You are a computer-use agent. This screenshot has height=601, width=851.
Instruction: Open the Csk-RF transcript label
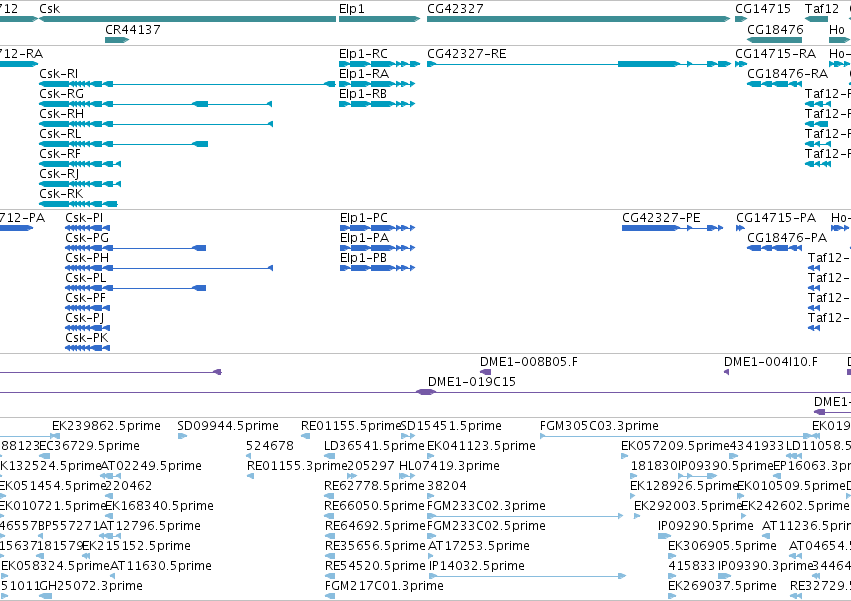60,154
